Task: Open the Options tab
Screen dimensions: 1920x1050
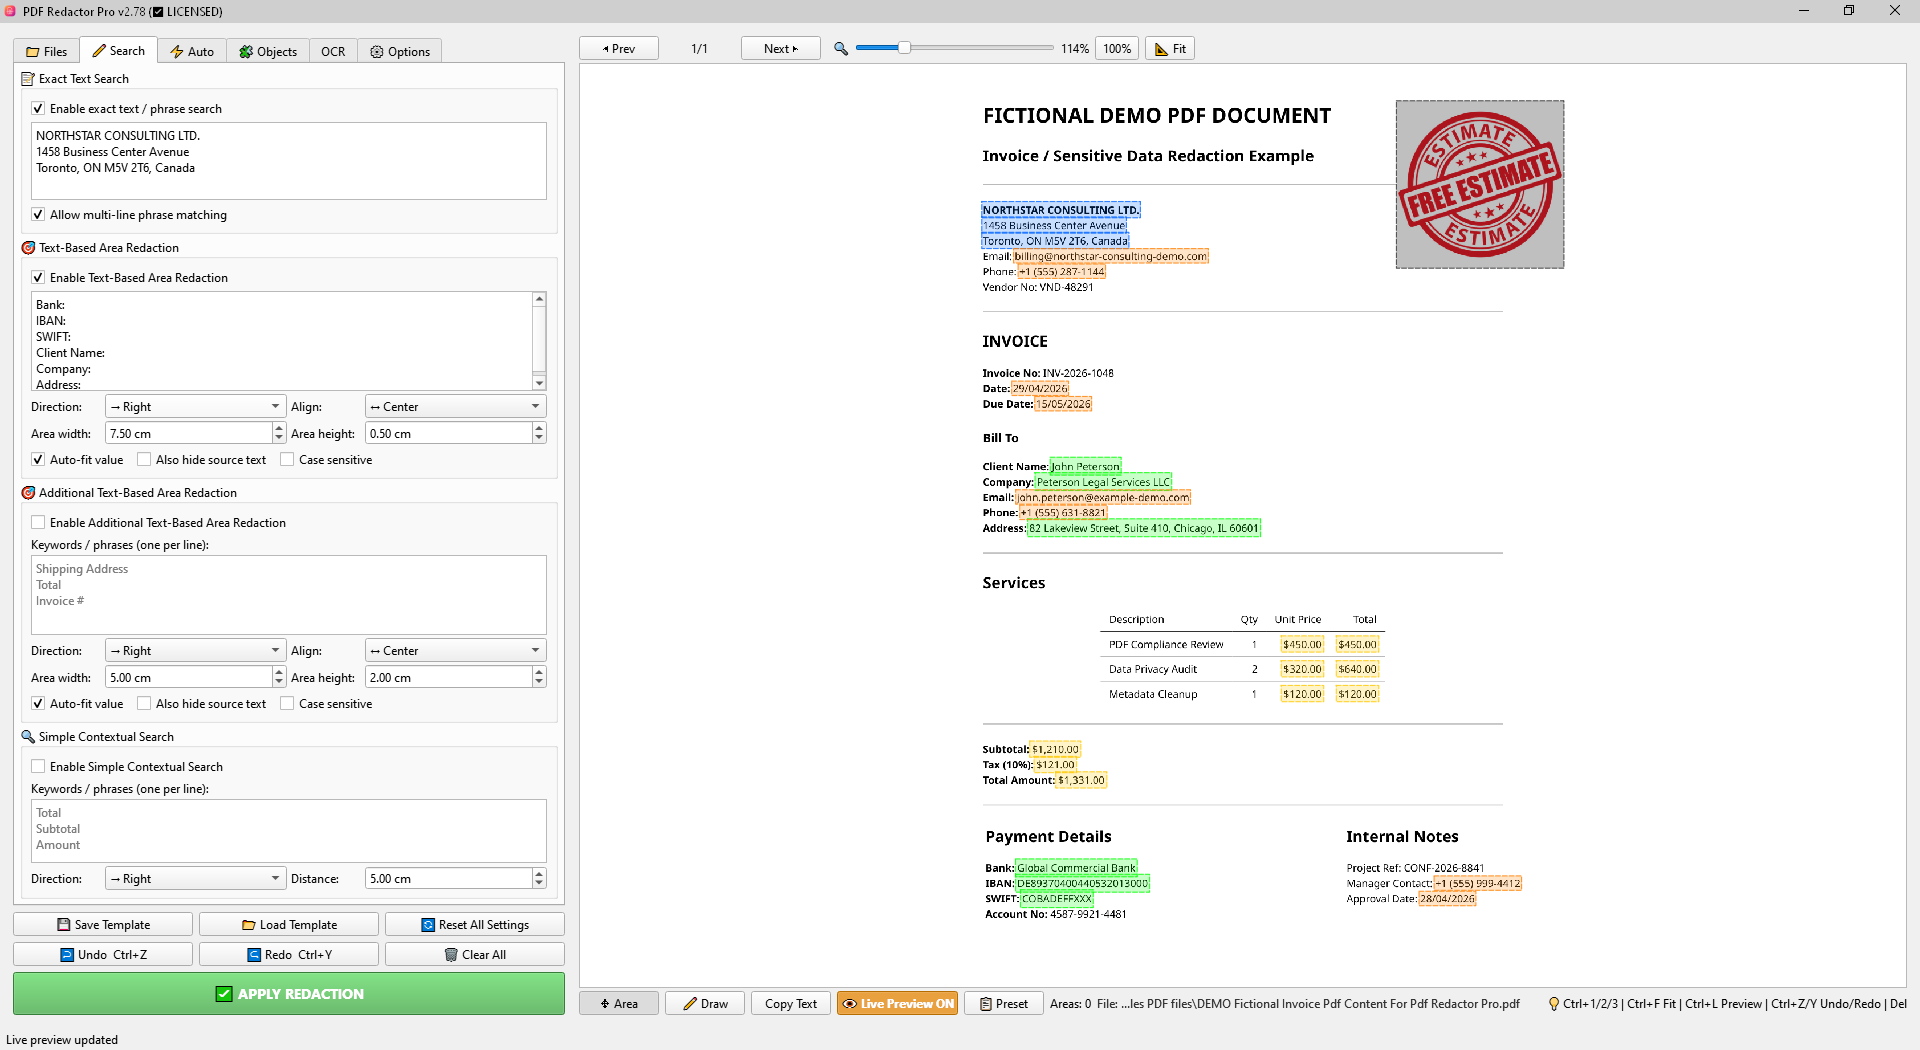Action: point(400,51)
